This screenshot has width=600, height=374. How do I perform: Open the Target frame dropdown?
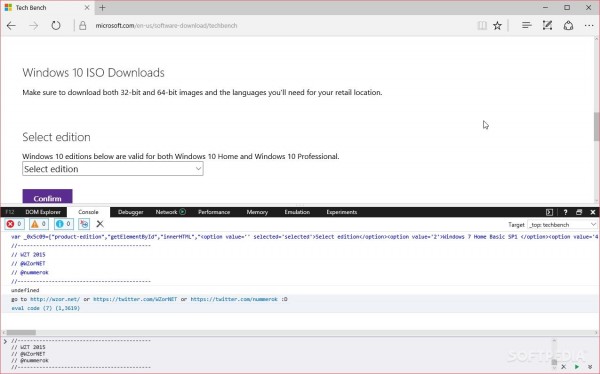(x=562, y=224)
